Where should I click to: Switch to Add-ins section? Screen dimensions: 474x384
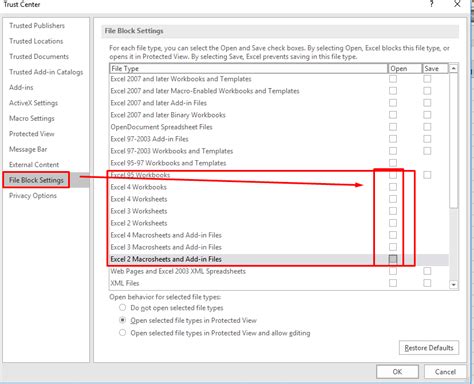21,87
